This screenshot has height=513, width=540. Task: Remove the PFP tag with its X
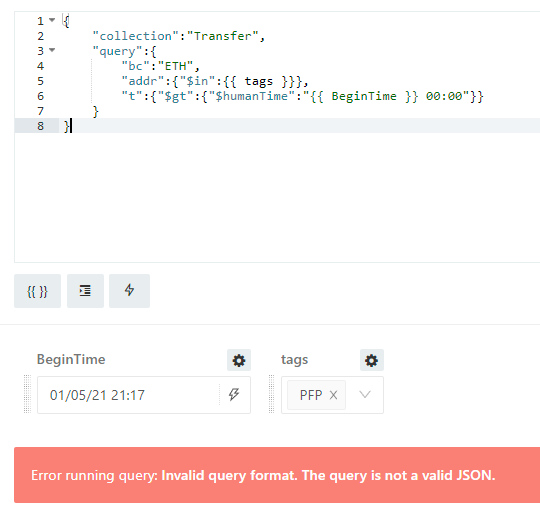tap(333, 395)
